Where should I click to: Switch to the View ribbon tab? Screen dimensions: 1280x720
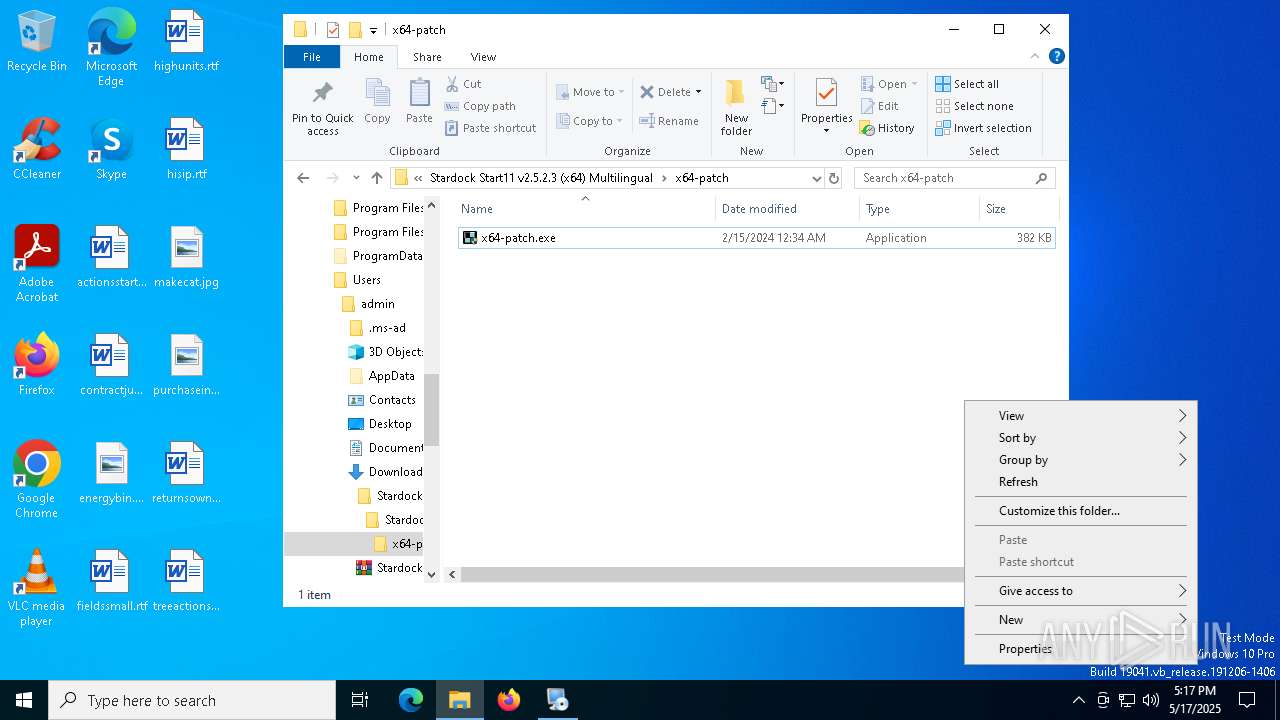pyautogui.click(x=483, y=57)
